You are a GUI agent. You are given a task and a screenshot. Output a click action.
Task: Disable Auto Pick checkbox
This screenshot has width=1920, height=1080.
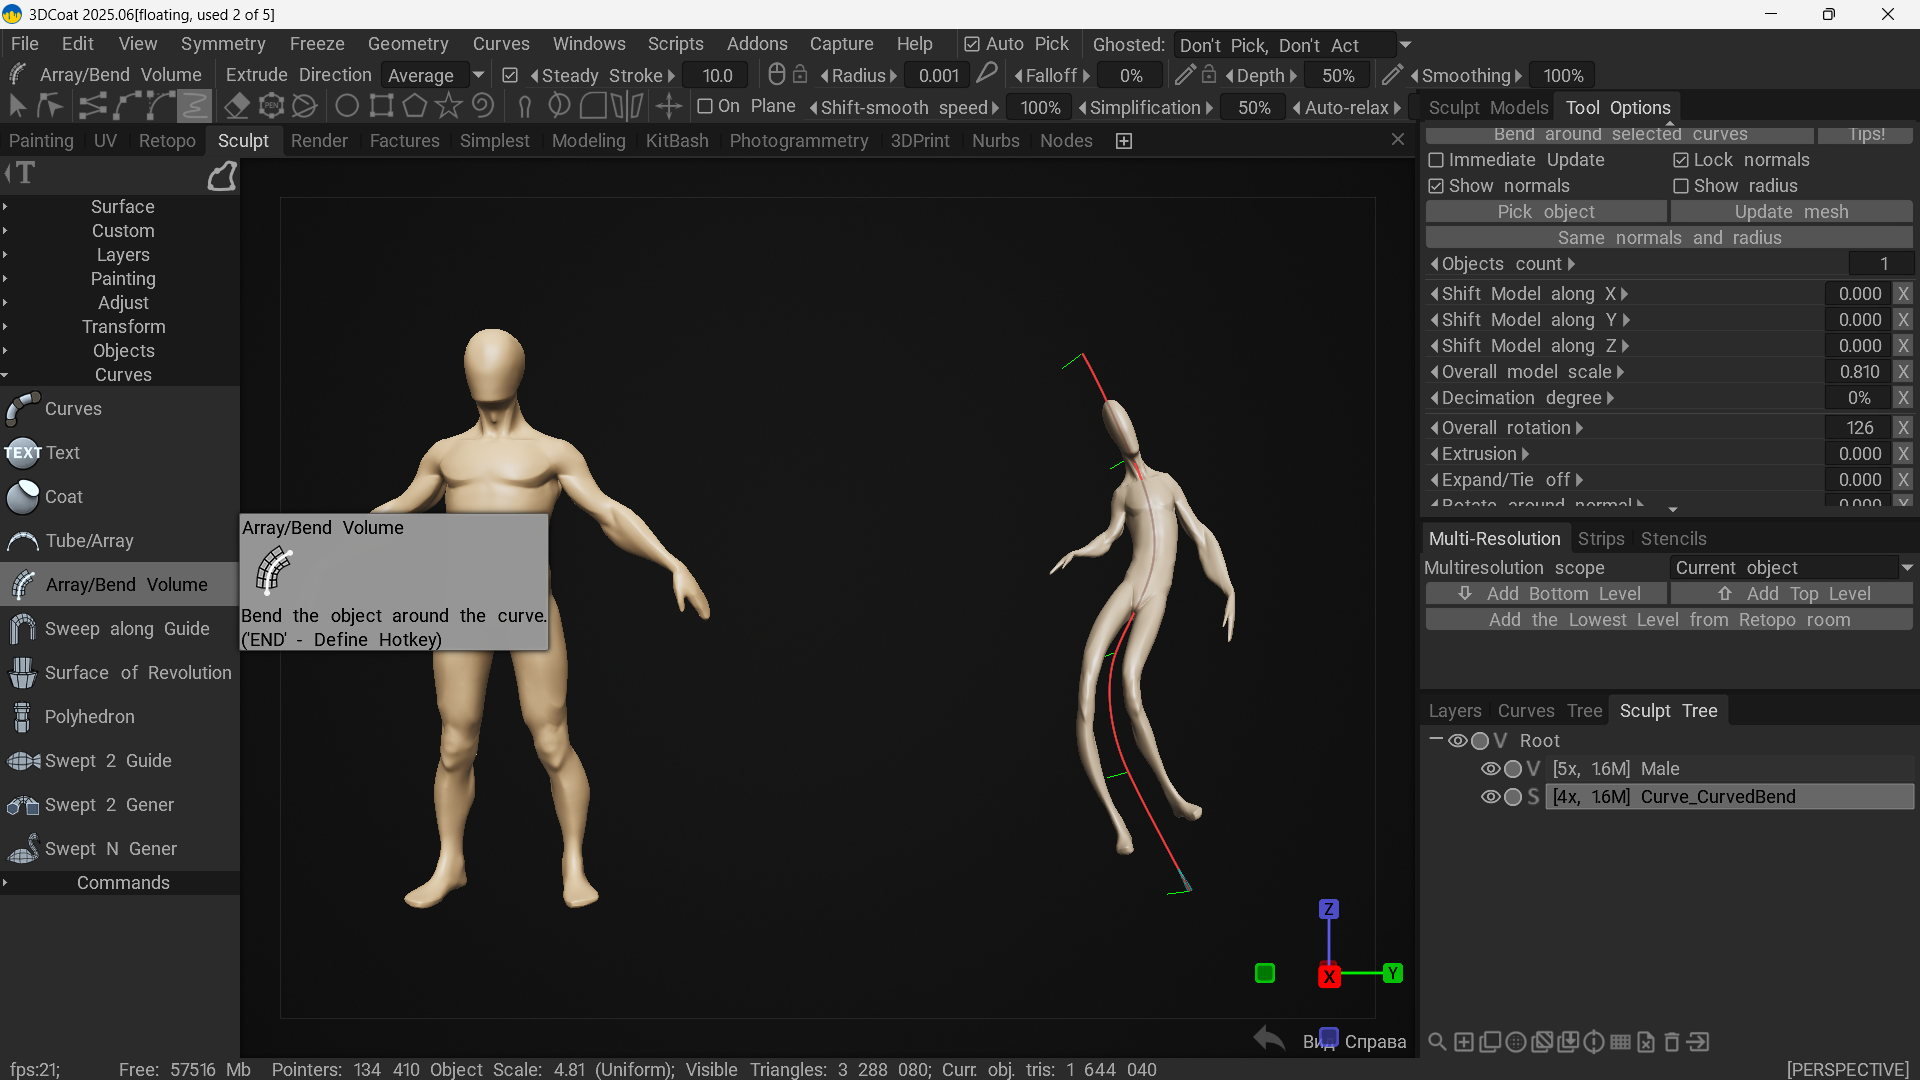(x=972, y=45)
